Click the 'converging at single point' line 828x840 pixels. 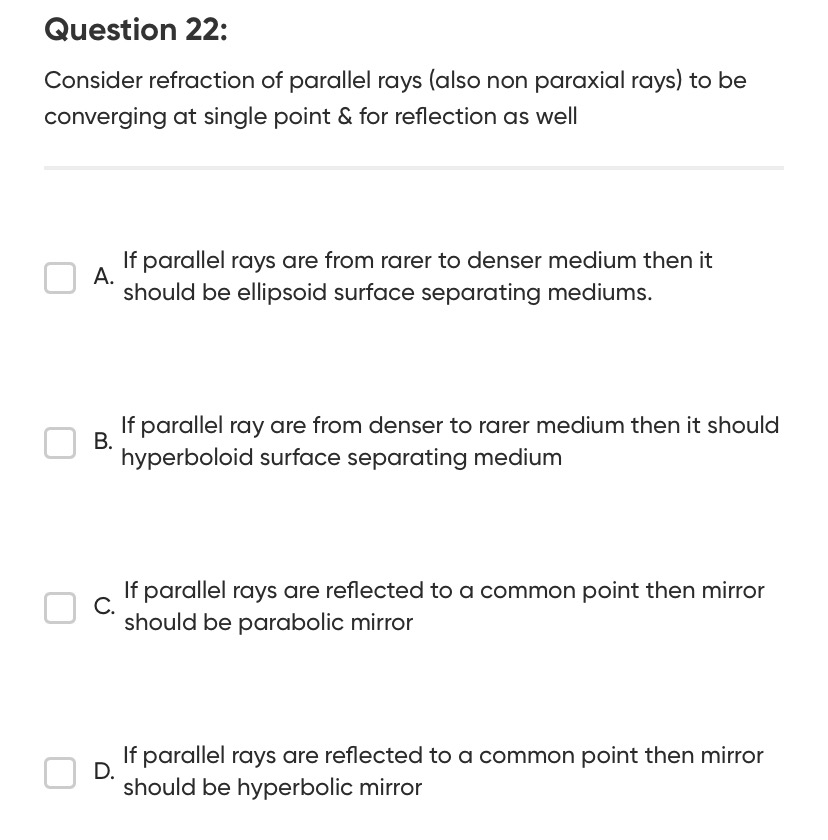tap(311, 117)
